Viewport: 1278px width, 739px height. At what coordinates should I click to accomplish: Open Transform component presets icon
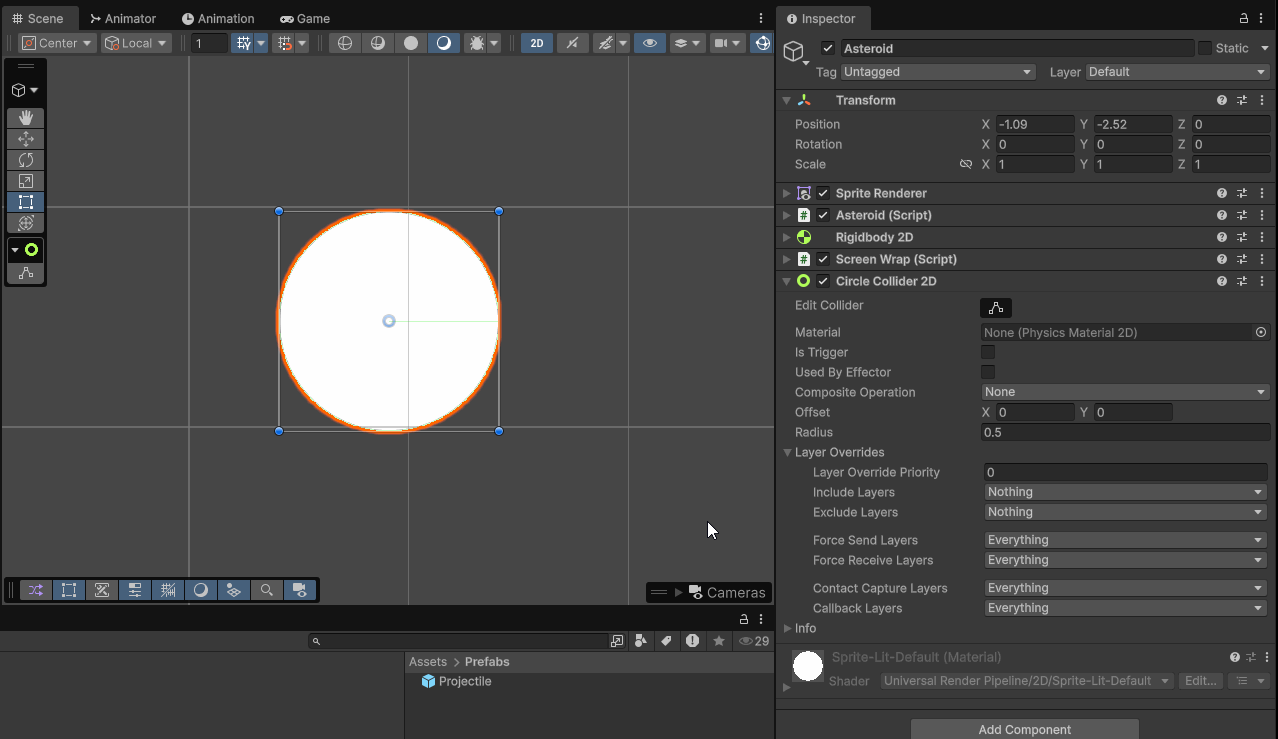(1242, 100)
